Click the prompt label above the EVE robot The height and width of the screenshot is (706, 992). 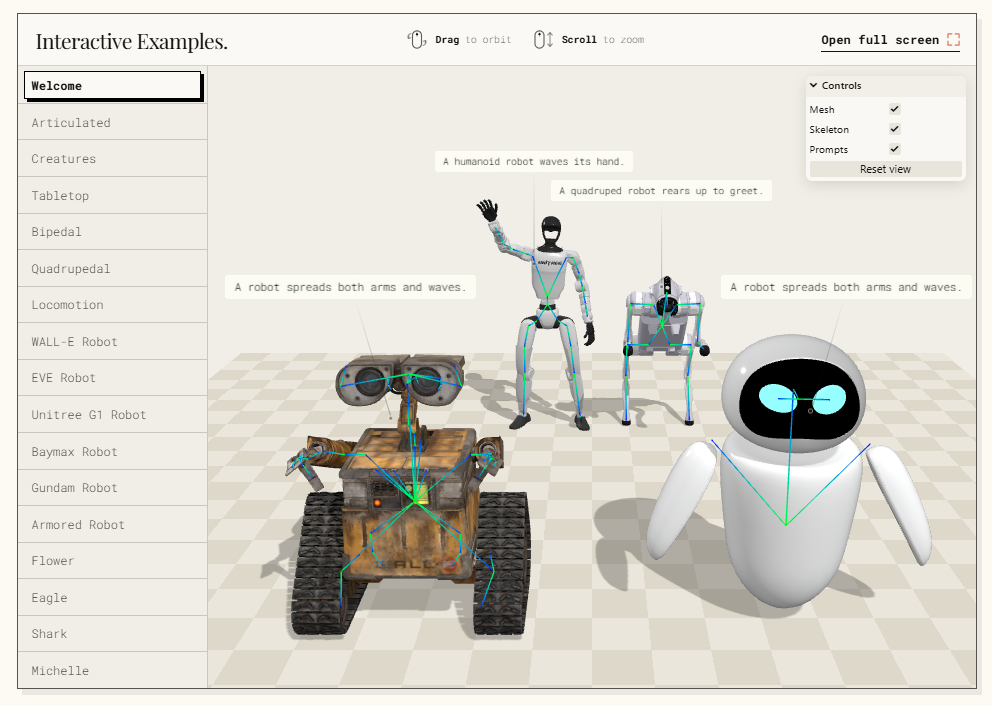pos(846,287)
